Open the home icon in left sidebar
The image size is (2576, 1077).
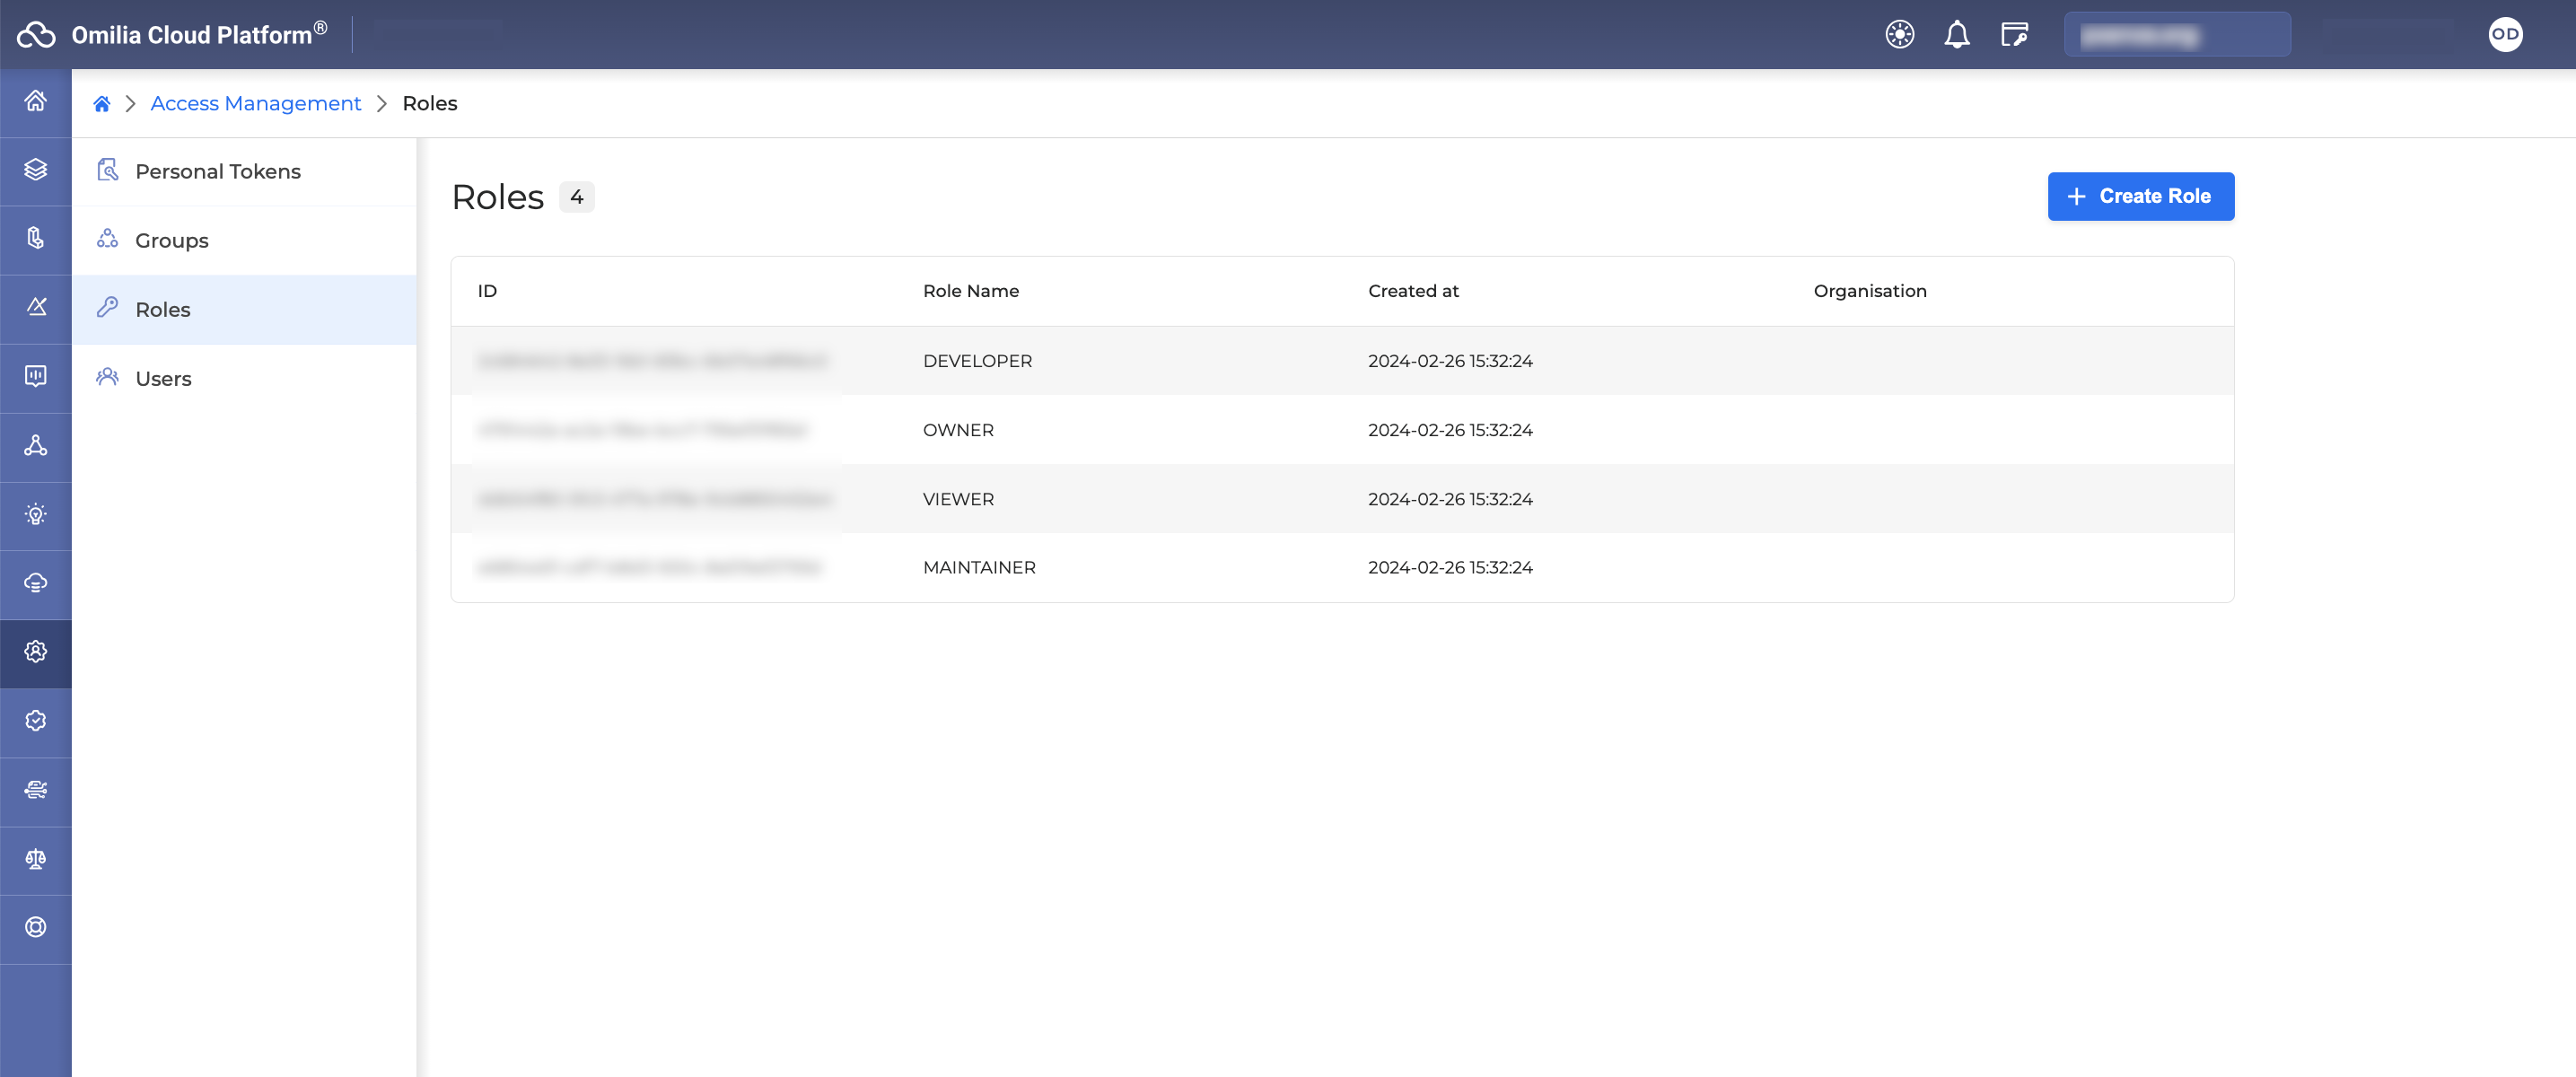tap(36, 101)
